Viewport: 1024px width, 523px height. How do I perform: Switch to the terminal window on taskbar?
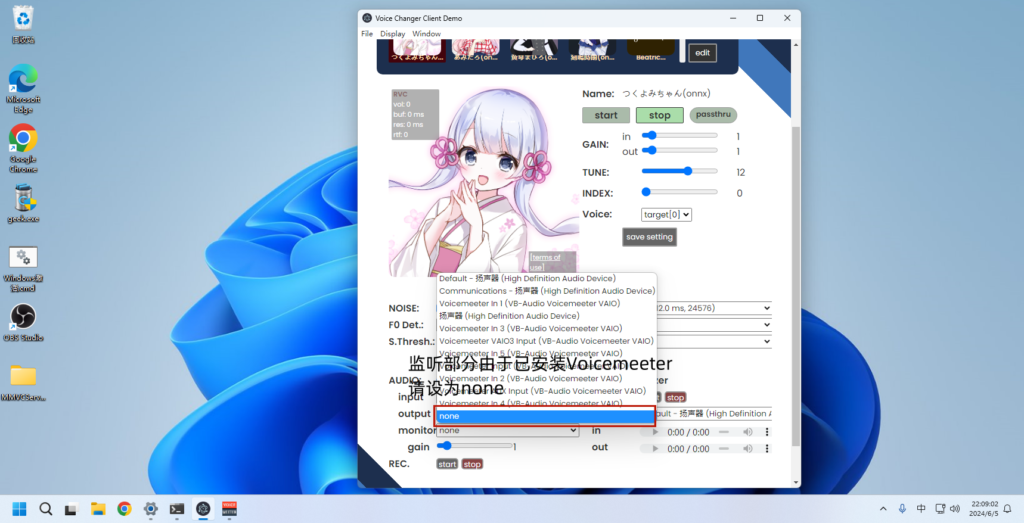pos(177,509)
